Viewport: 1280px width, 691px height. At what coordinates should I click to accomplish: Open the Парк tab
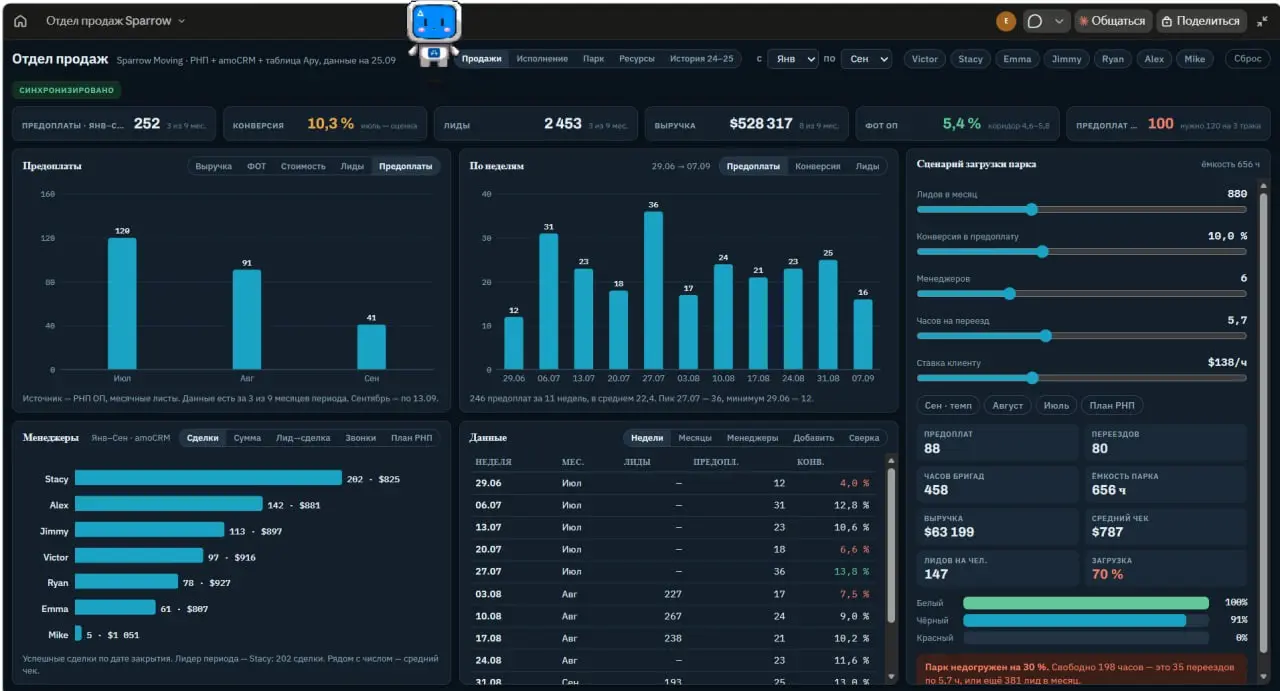point(594,59)
